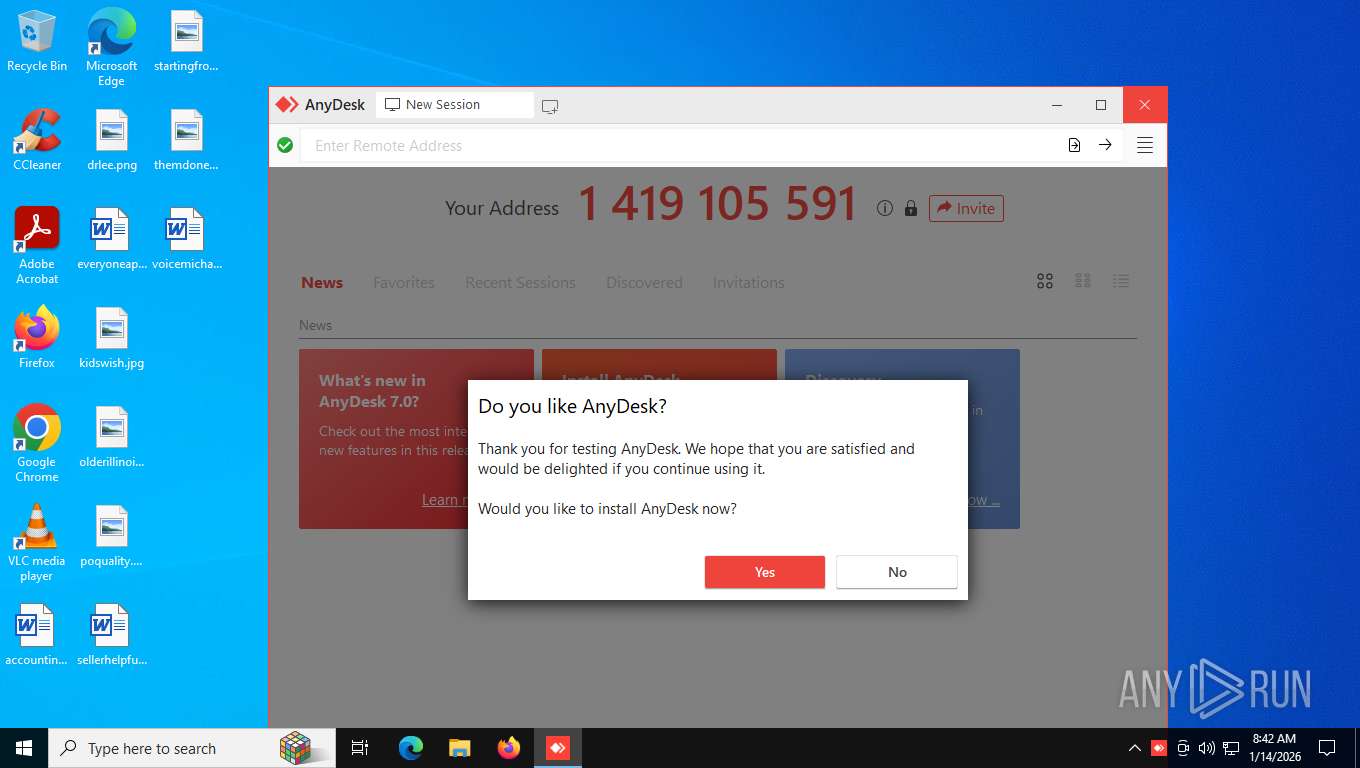Open Google Chrome desktop shortcut

point(37,444)
